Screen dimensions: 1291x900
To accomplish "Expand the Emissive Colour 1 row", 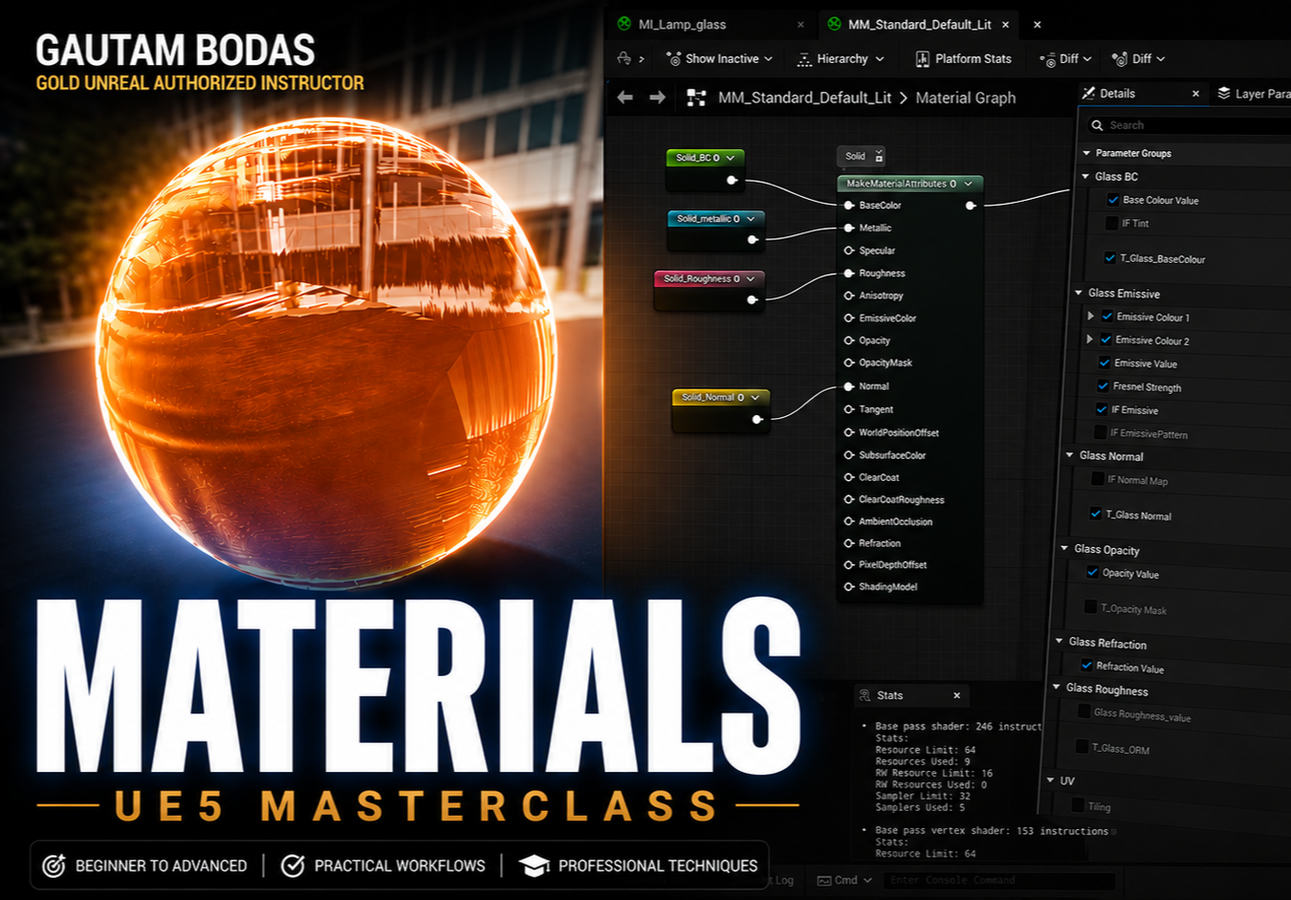I will tap(1091, 316).
